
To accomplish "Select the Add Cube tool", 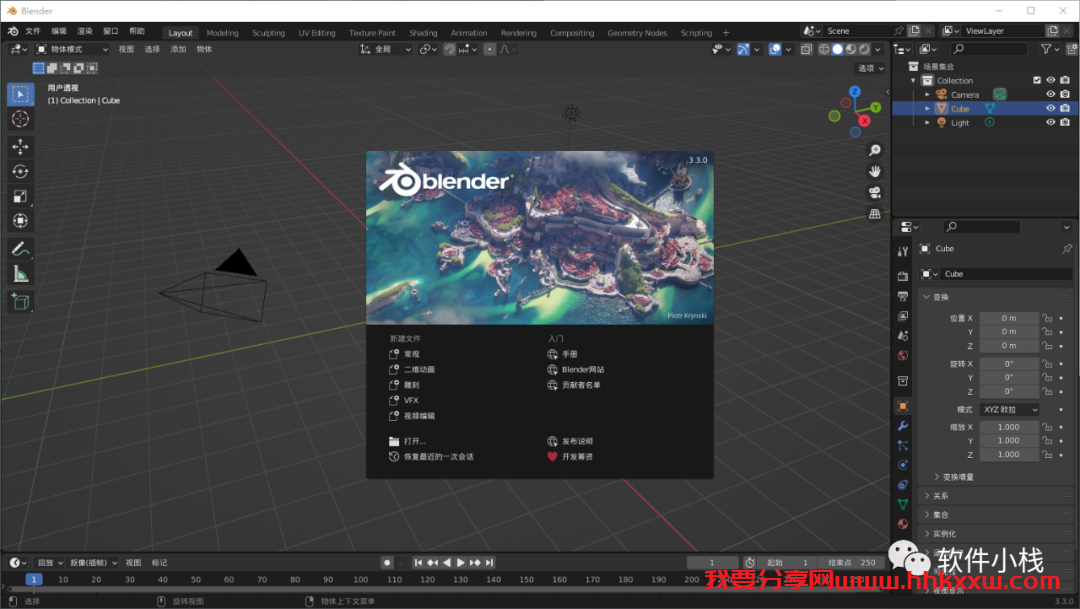I will coord(20,302).
